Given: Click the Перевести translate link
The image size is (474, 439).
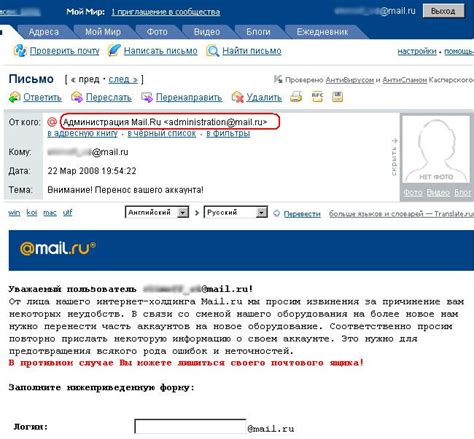Looking at the screenshot, I should tap(302, 214).
